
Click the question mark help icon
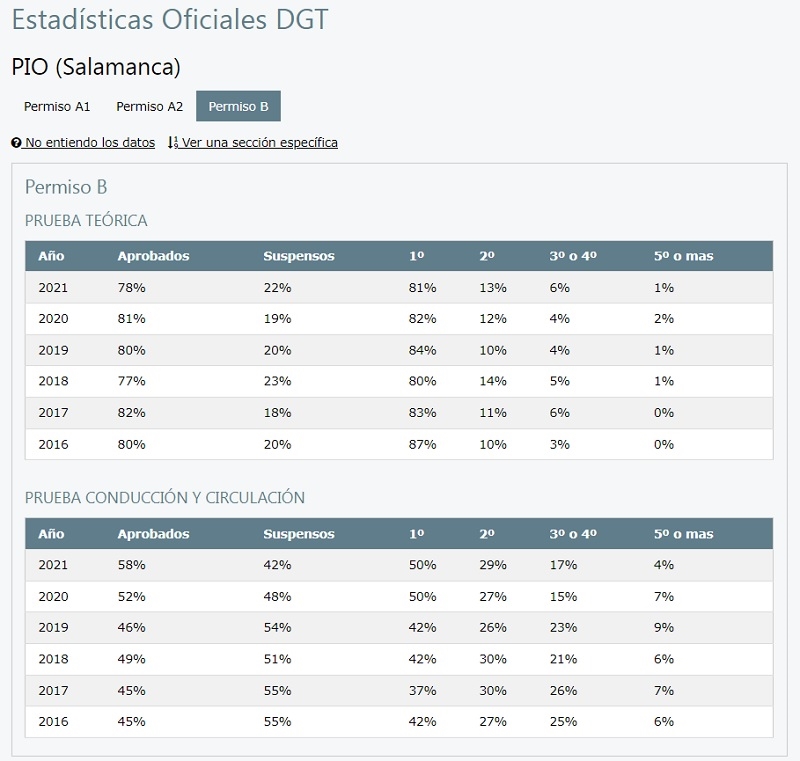[x=16, y=143]
